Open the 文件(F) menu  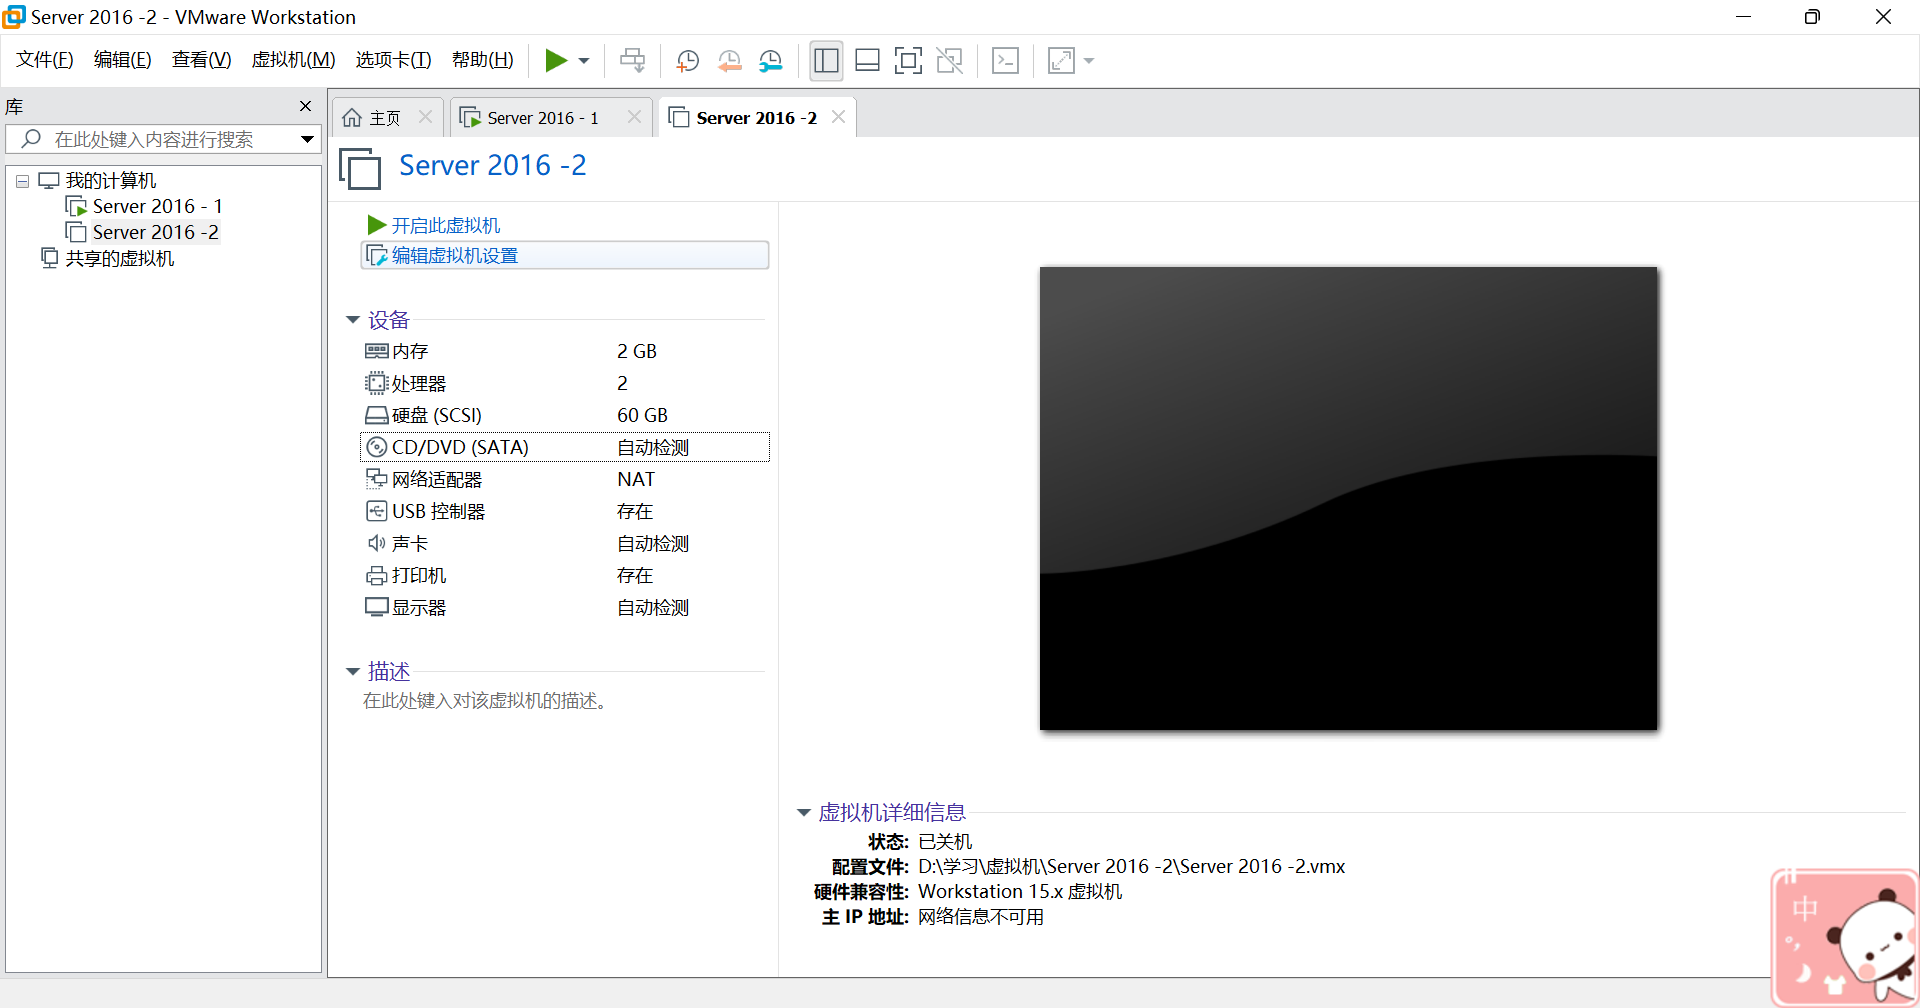click(45, 60)
